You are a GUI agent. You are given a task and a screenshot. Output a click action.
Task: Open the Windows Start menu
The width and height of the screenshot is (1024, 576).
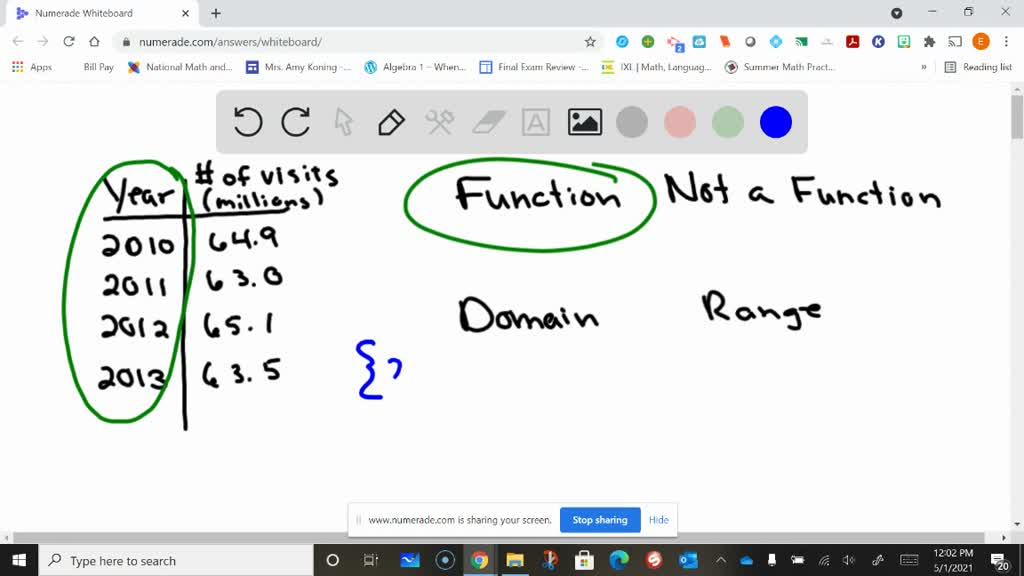pos(18,561)
